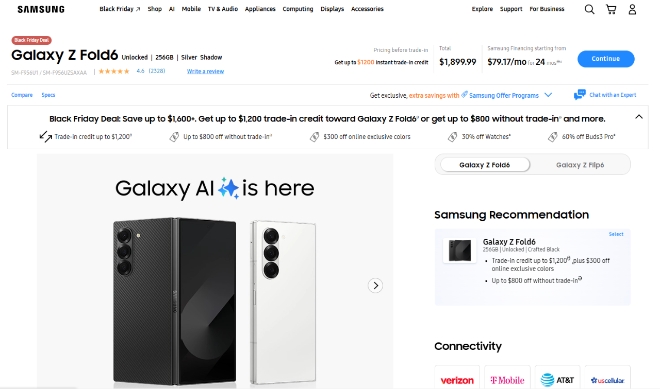The height and width of the screenshot is (389, 660).
Task: Expand the Samsung Offer Programs dropdown
Action: (x=548, y=95)
